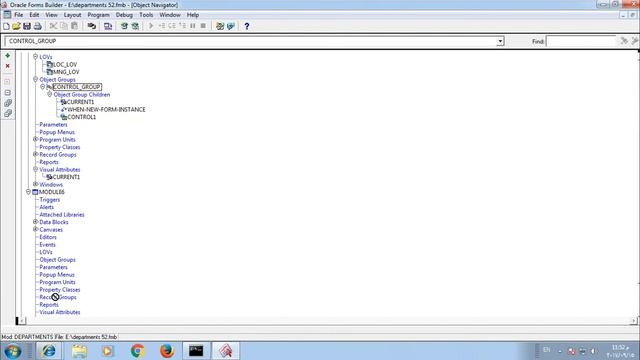Click the Connect to database icon
This screenshot has width=640, height=360.
91,26
